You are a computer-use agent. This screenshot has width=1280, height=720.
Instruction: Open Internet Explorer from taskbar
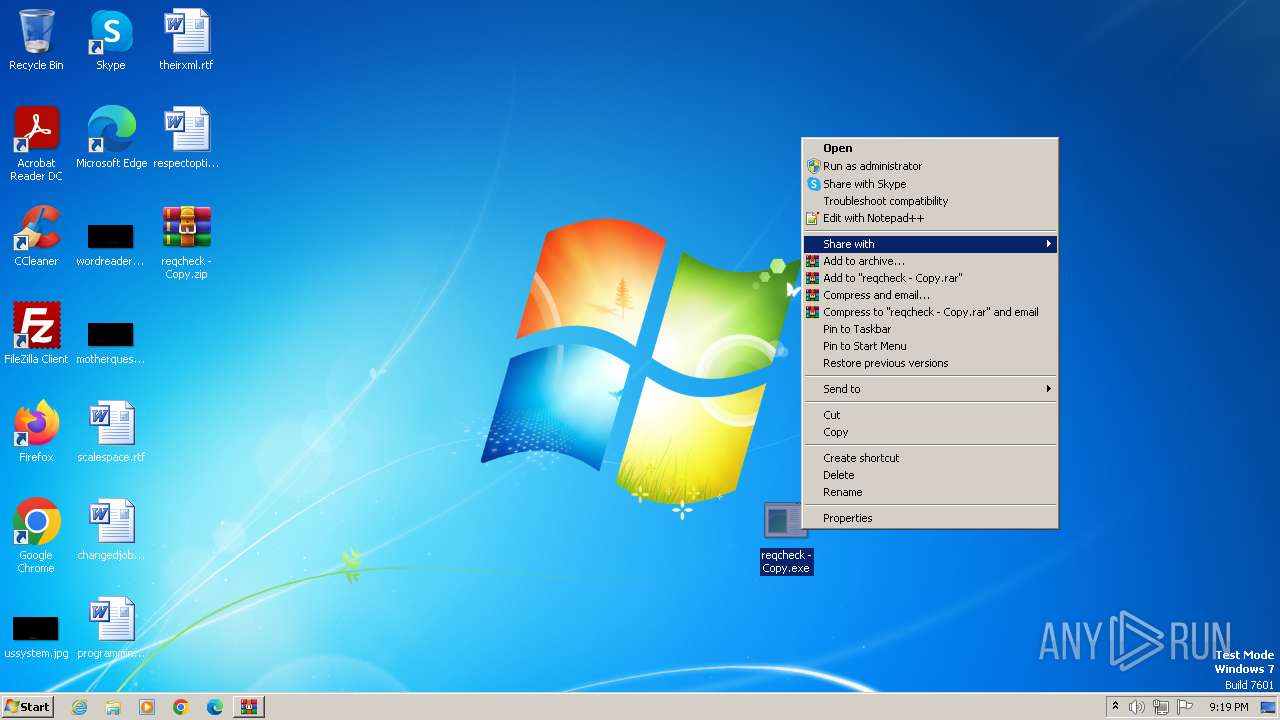[79, 707]
